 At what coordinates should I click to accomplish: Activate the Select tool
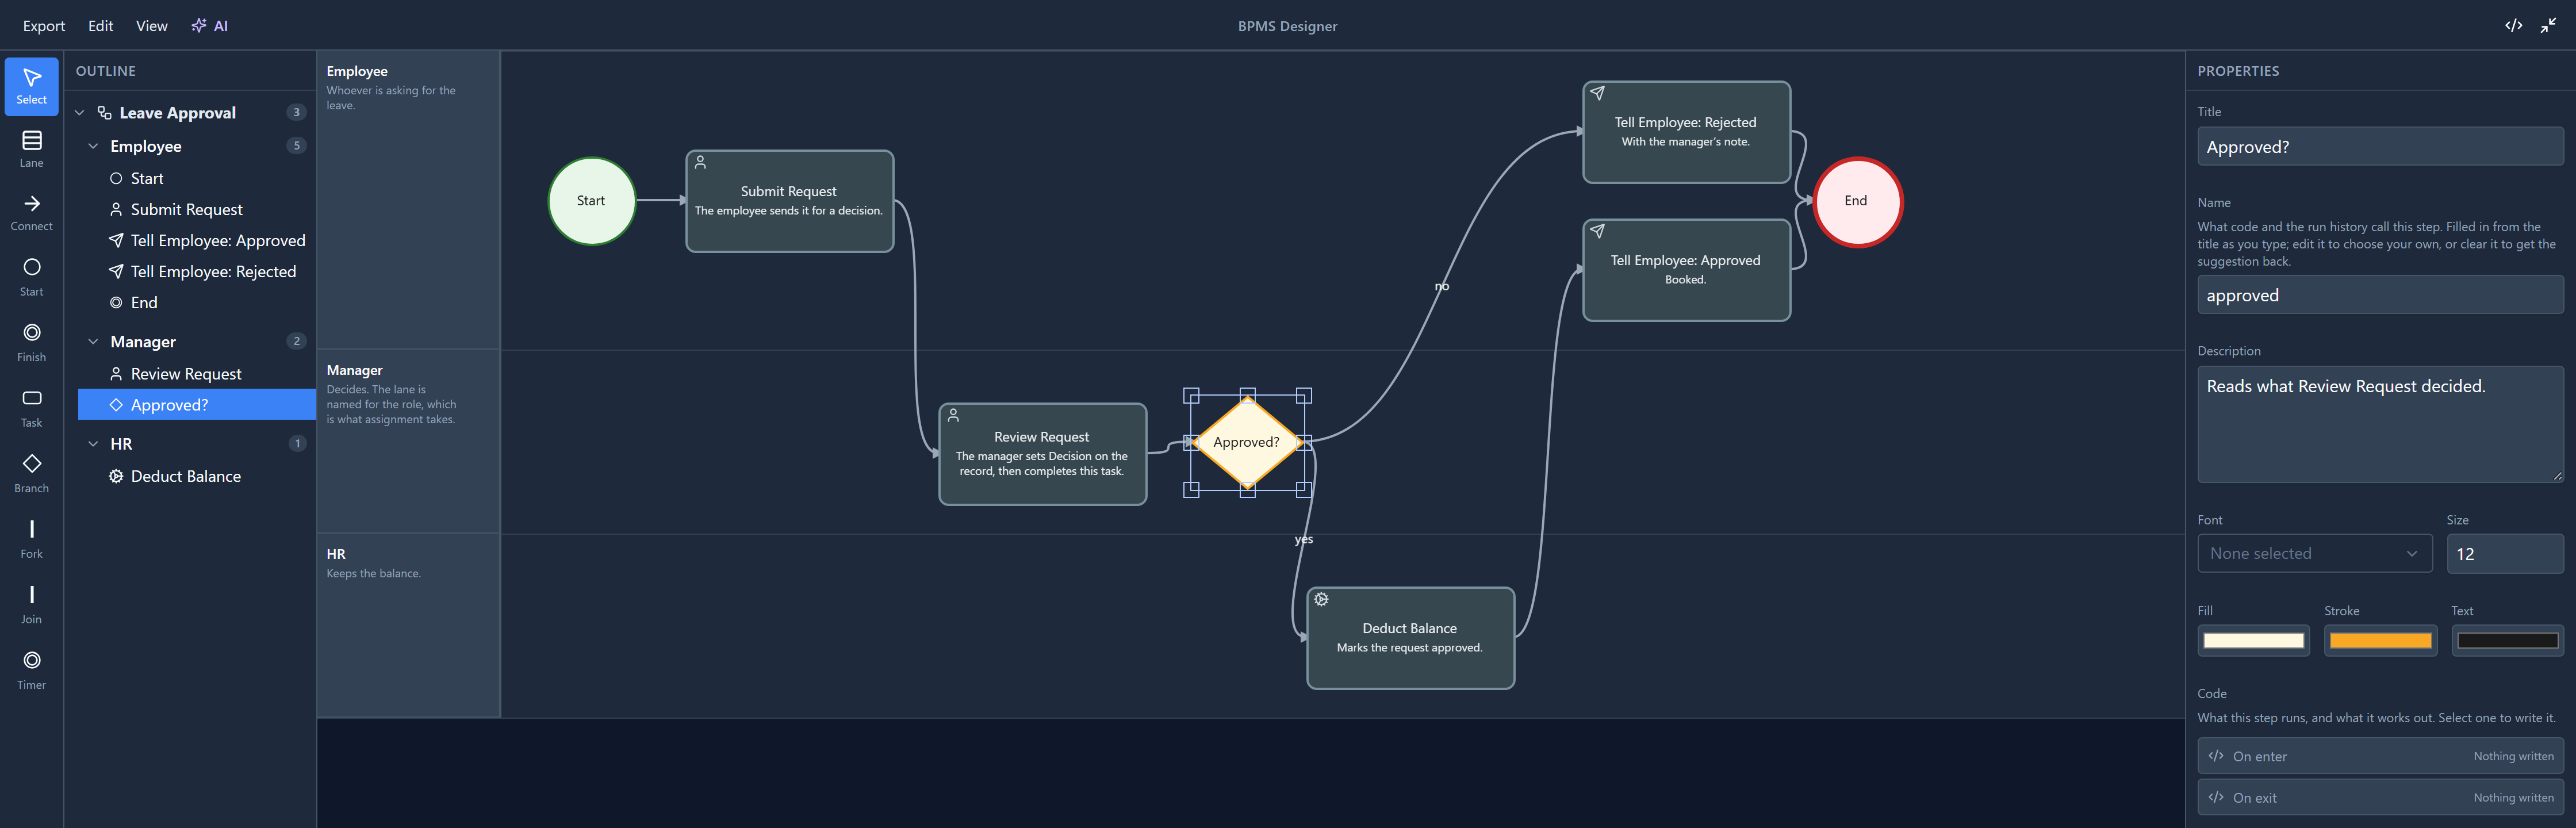pos(31,86)
